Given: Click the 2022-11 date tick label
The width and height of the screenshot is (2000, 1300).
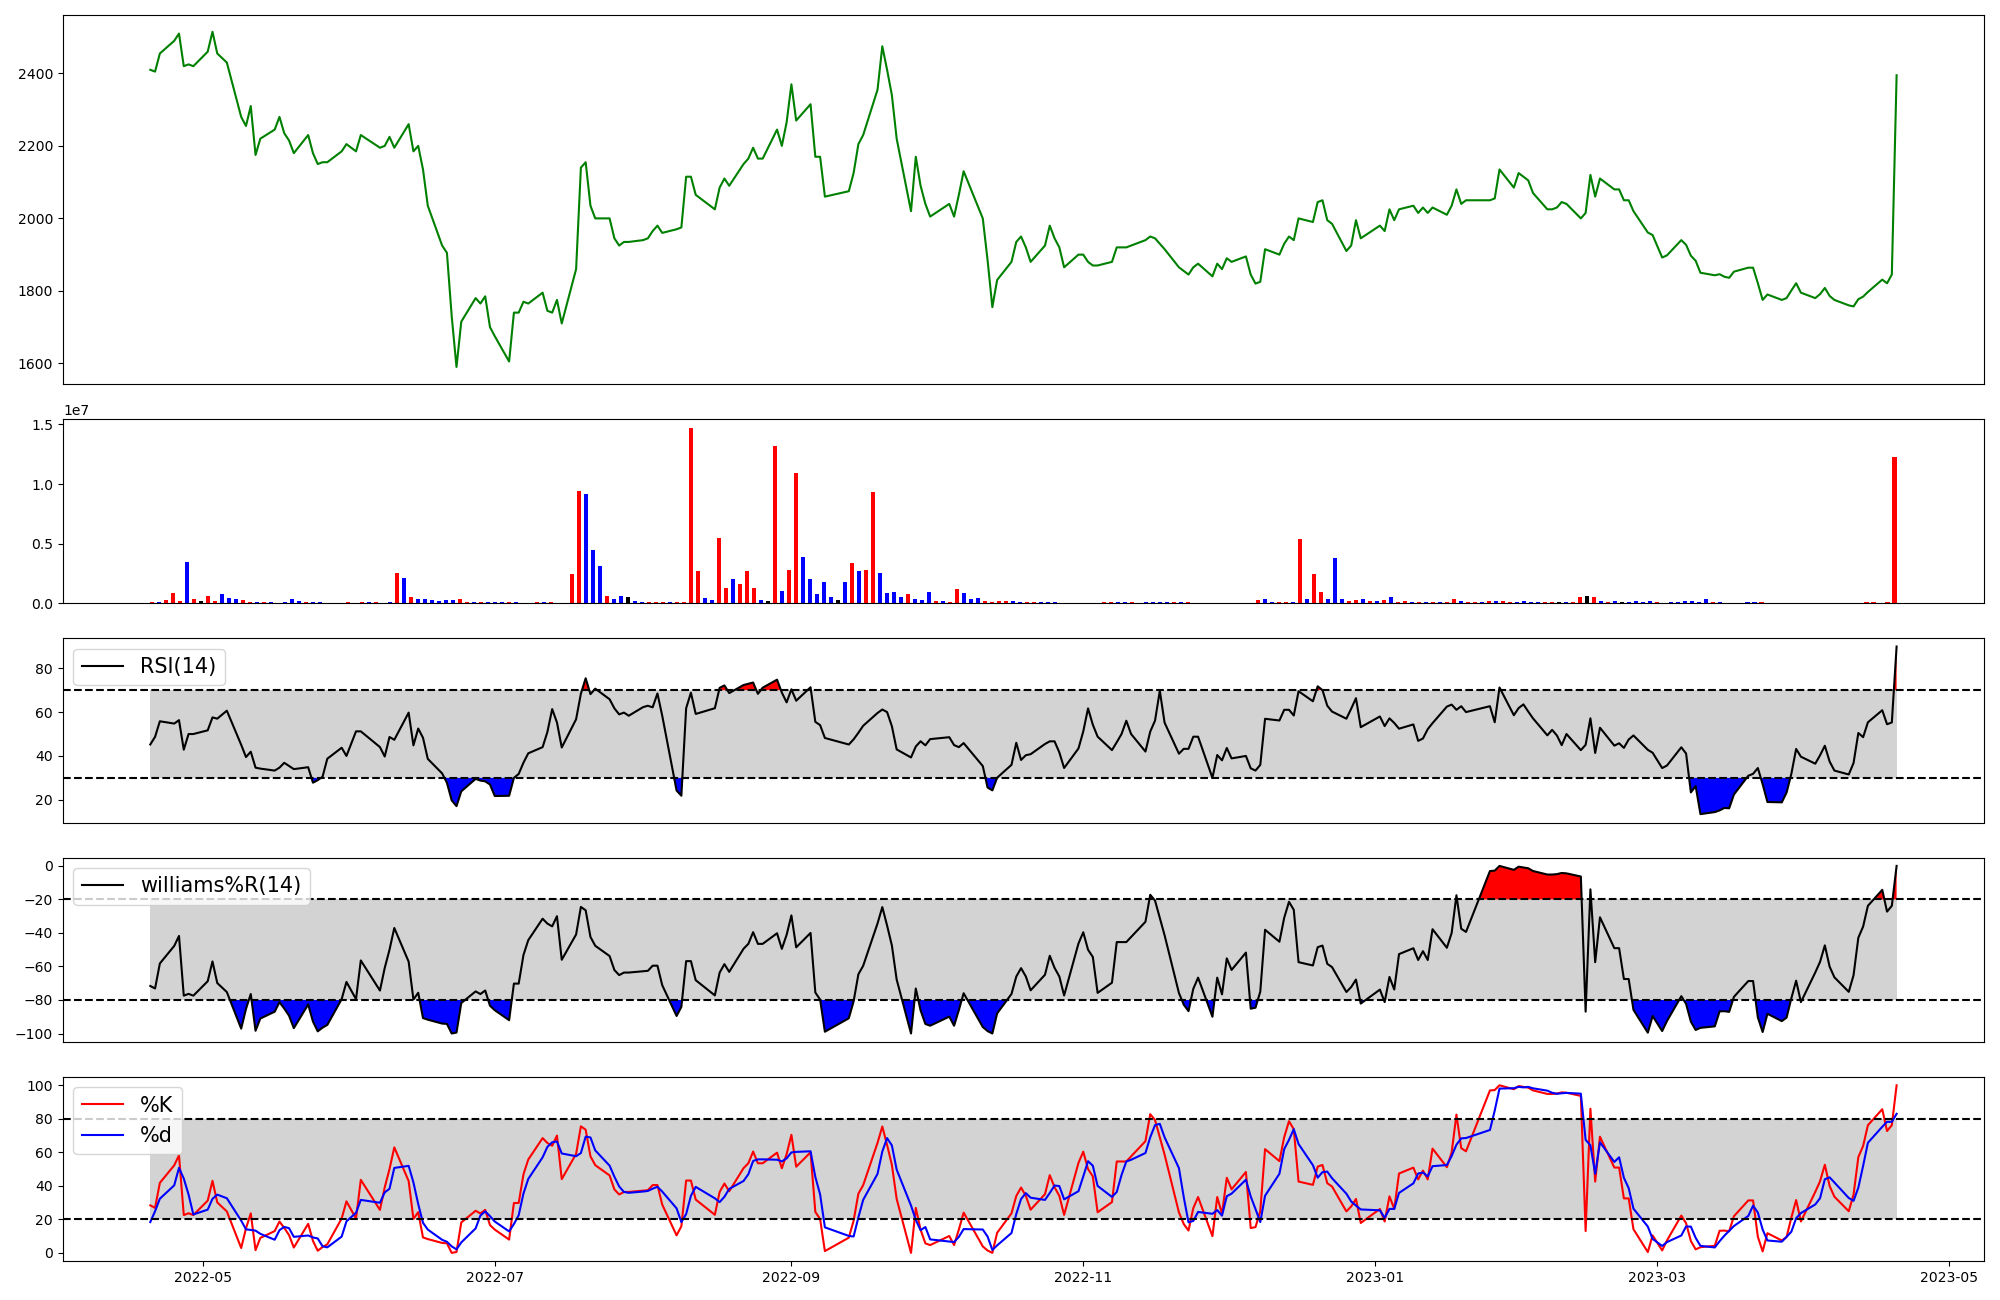Looking at the screenshot, I should pyautogui.click(x=1083, y=1277).
